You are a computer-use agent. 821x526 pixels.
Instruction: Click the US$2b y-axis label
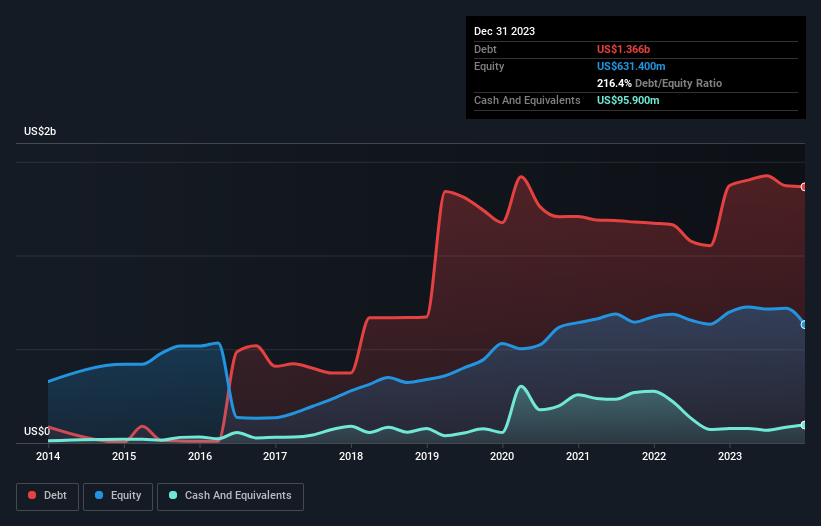click(40, 131)
